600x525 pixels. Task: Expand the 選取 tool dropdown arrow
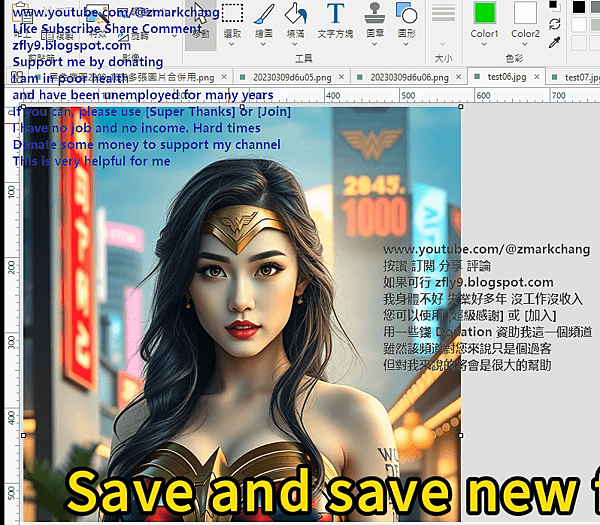coord(232,44)
